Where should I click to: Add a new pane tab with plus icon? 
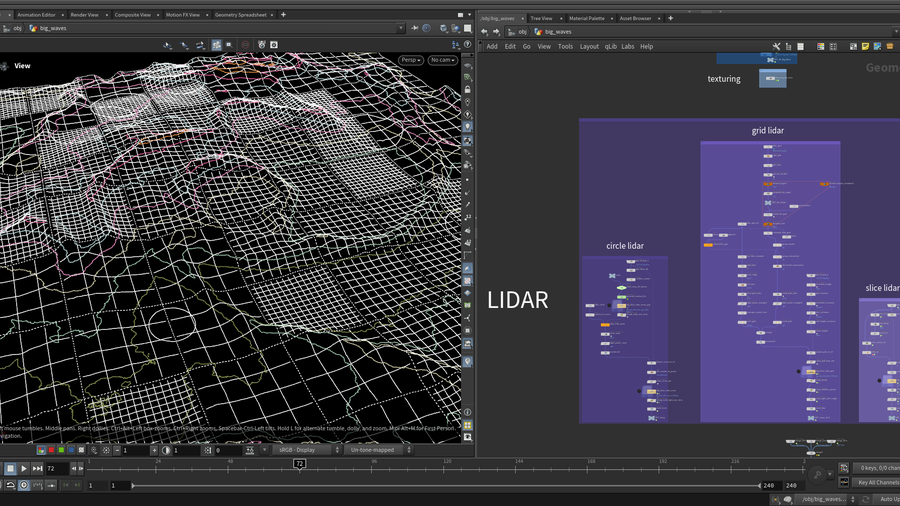pyautogui.click(x=283, y=15)
